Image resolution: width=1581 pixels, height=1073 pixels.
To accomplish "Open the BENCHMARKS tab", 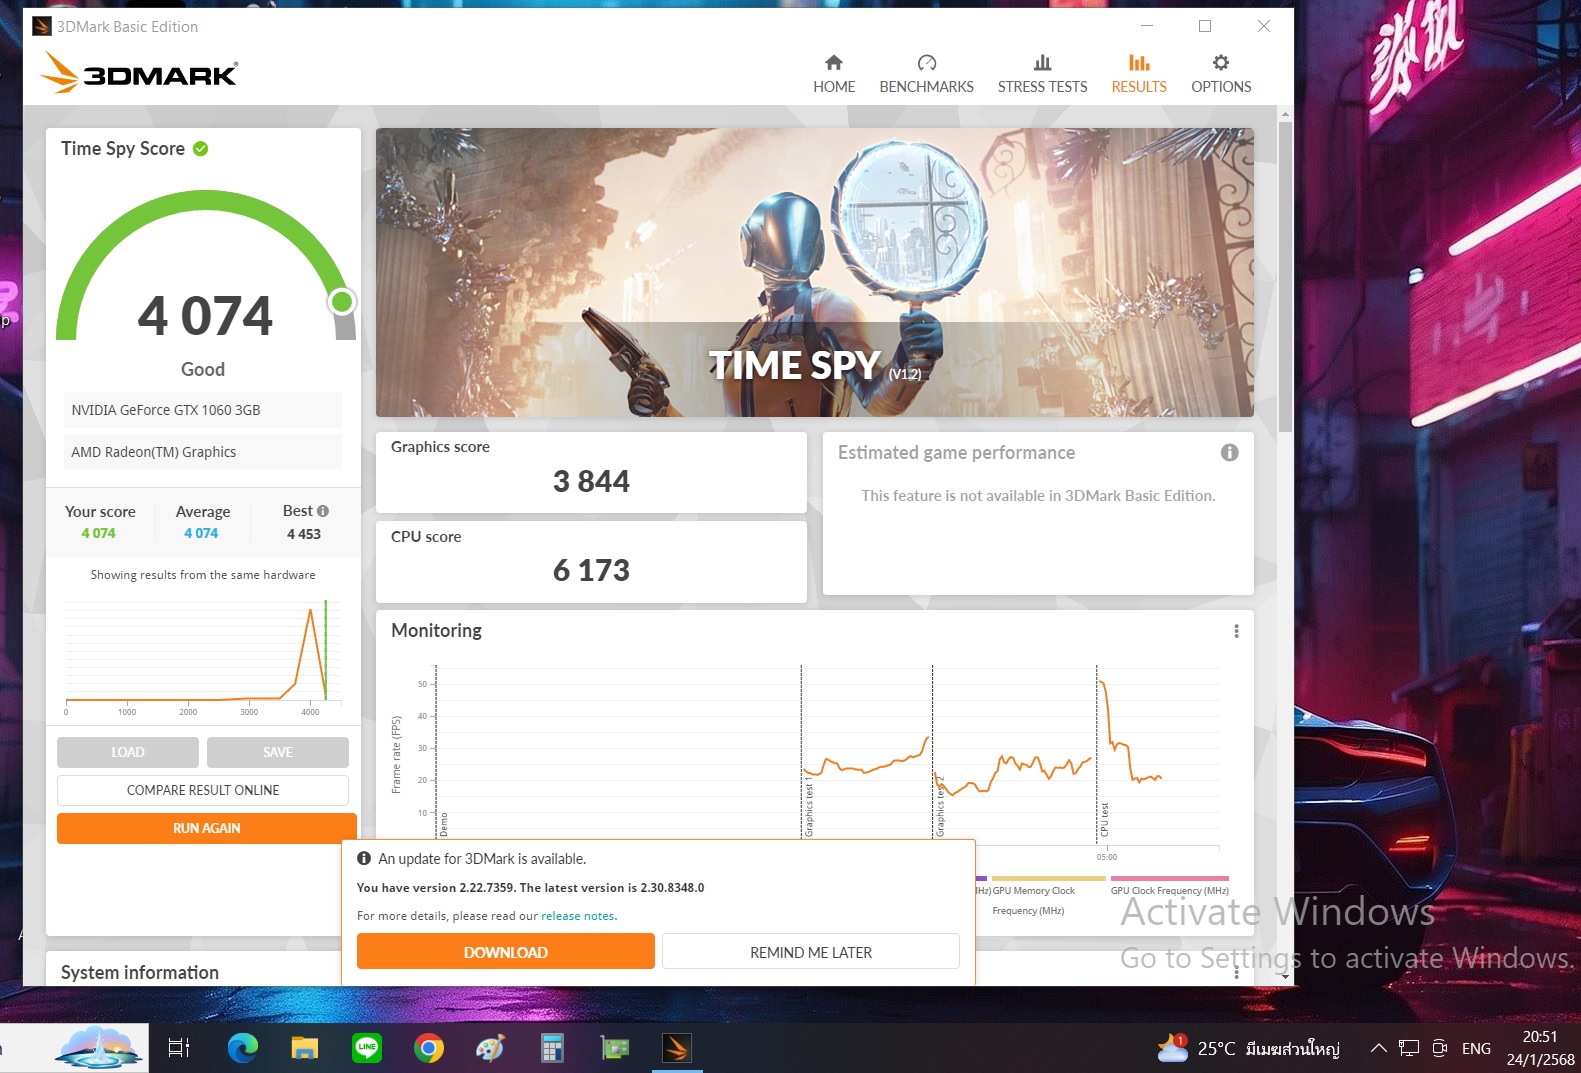I will point(926,74).
